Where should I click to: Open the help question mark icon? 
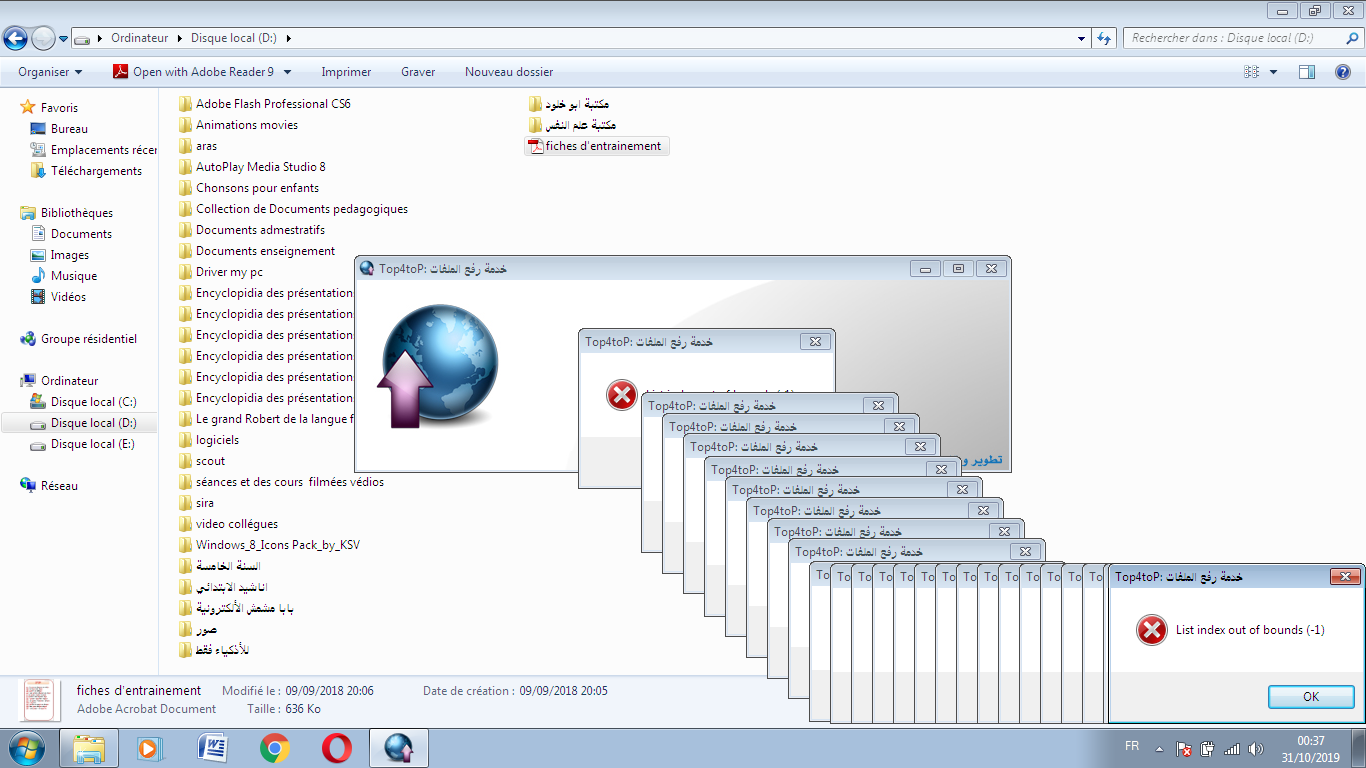pyautogui.click(x=1343, y=72)
